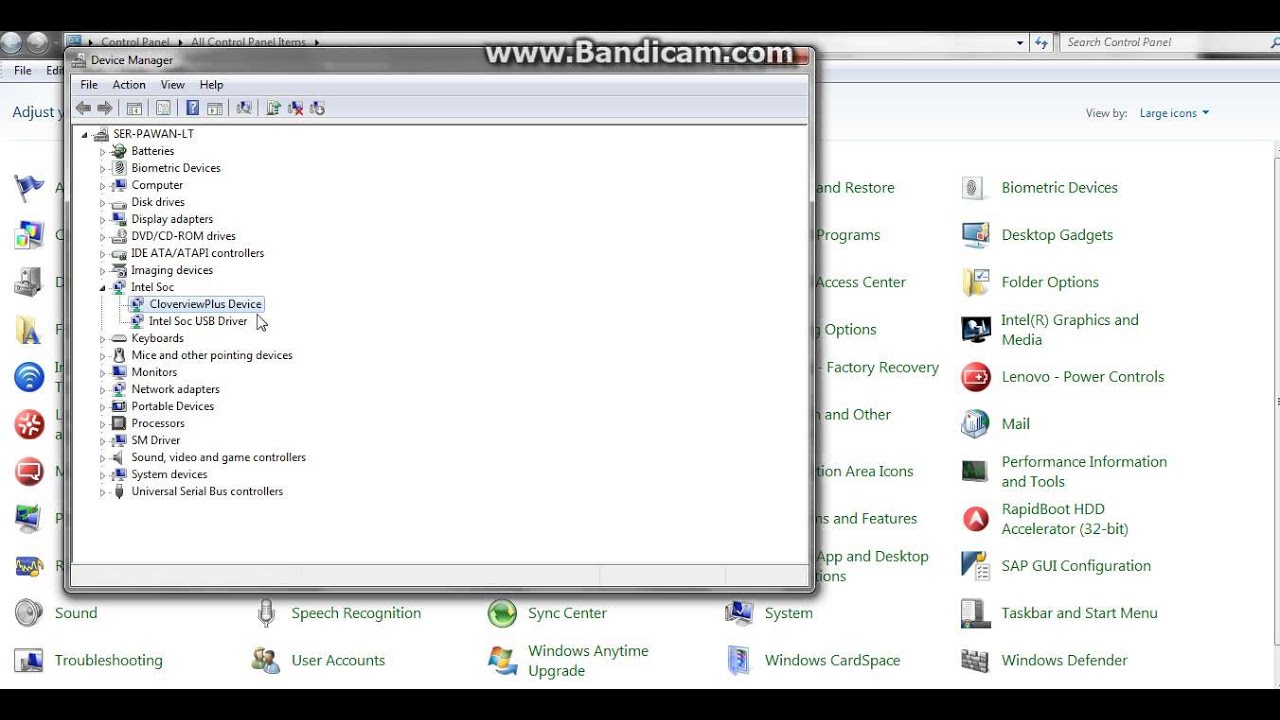Click the refresh button beside the address bar

pyautogui.click(x=1041, y=43)
